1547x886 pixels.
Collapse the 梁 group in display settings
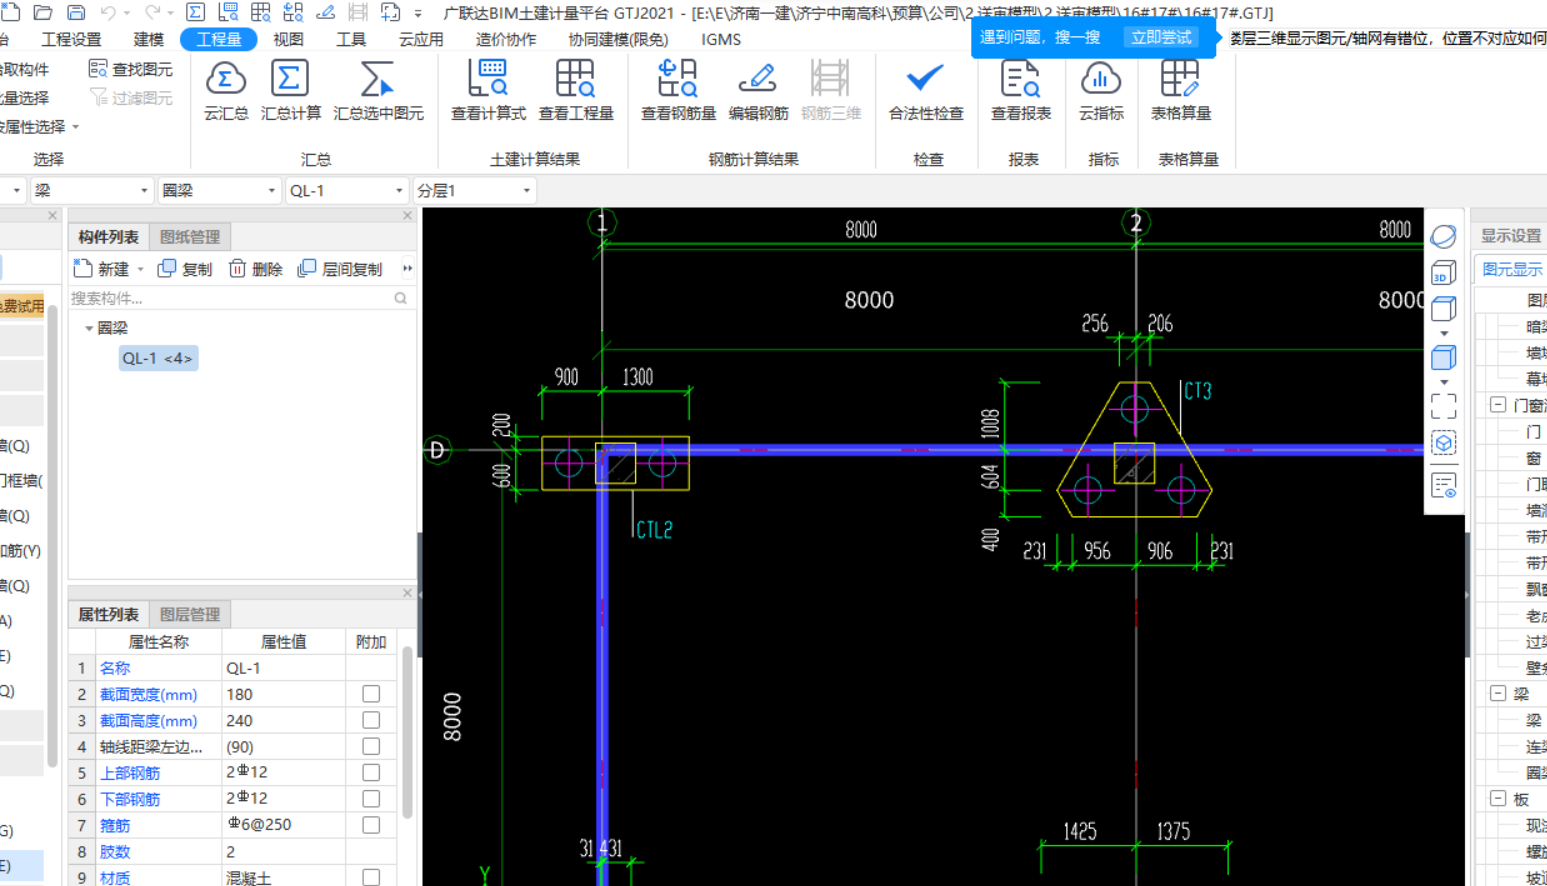pyautogui.click(x=1498, y=693)
